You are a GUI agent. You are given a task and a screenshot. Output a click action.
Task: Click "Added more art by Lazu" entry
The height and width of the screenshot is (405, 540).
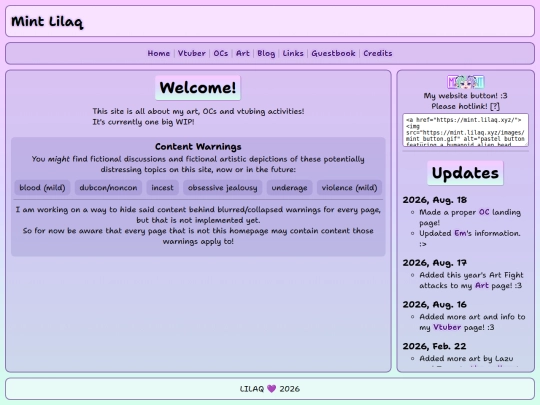pos(466,359)
